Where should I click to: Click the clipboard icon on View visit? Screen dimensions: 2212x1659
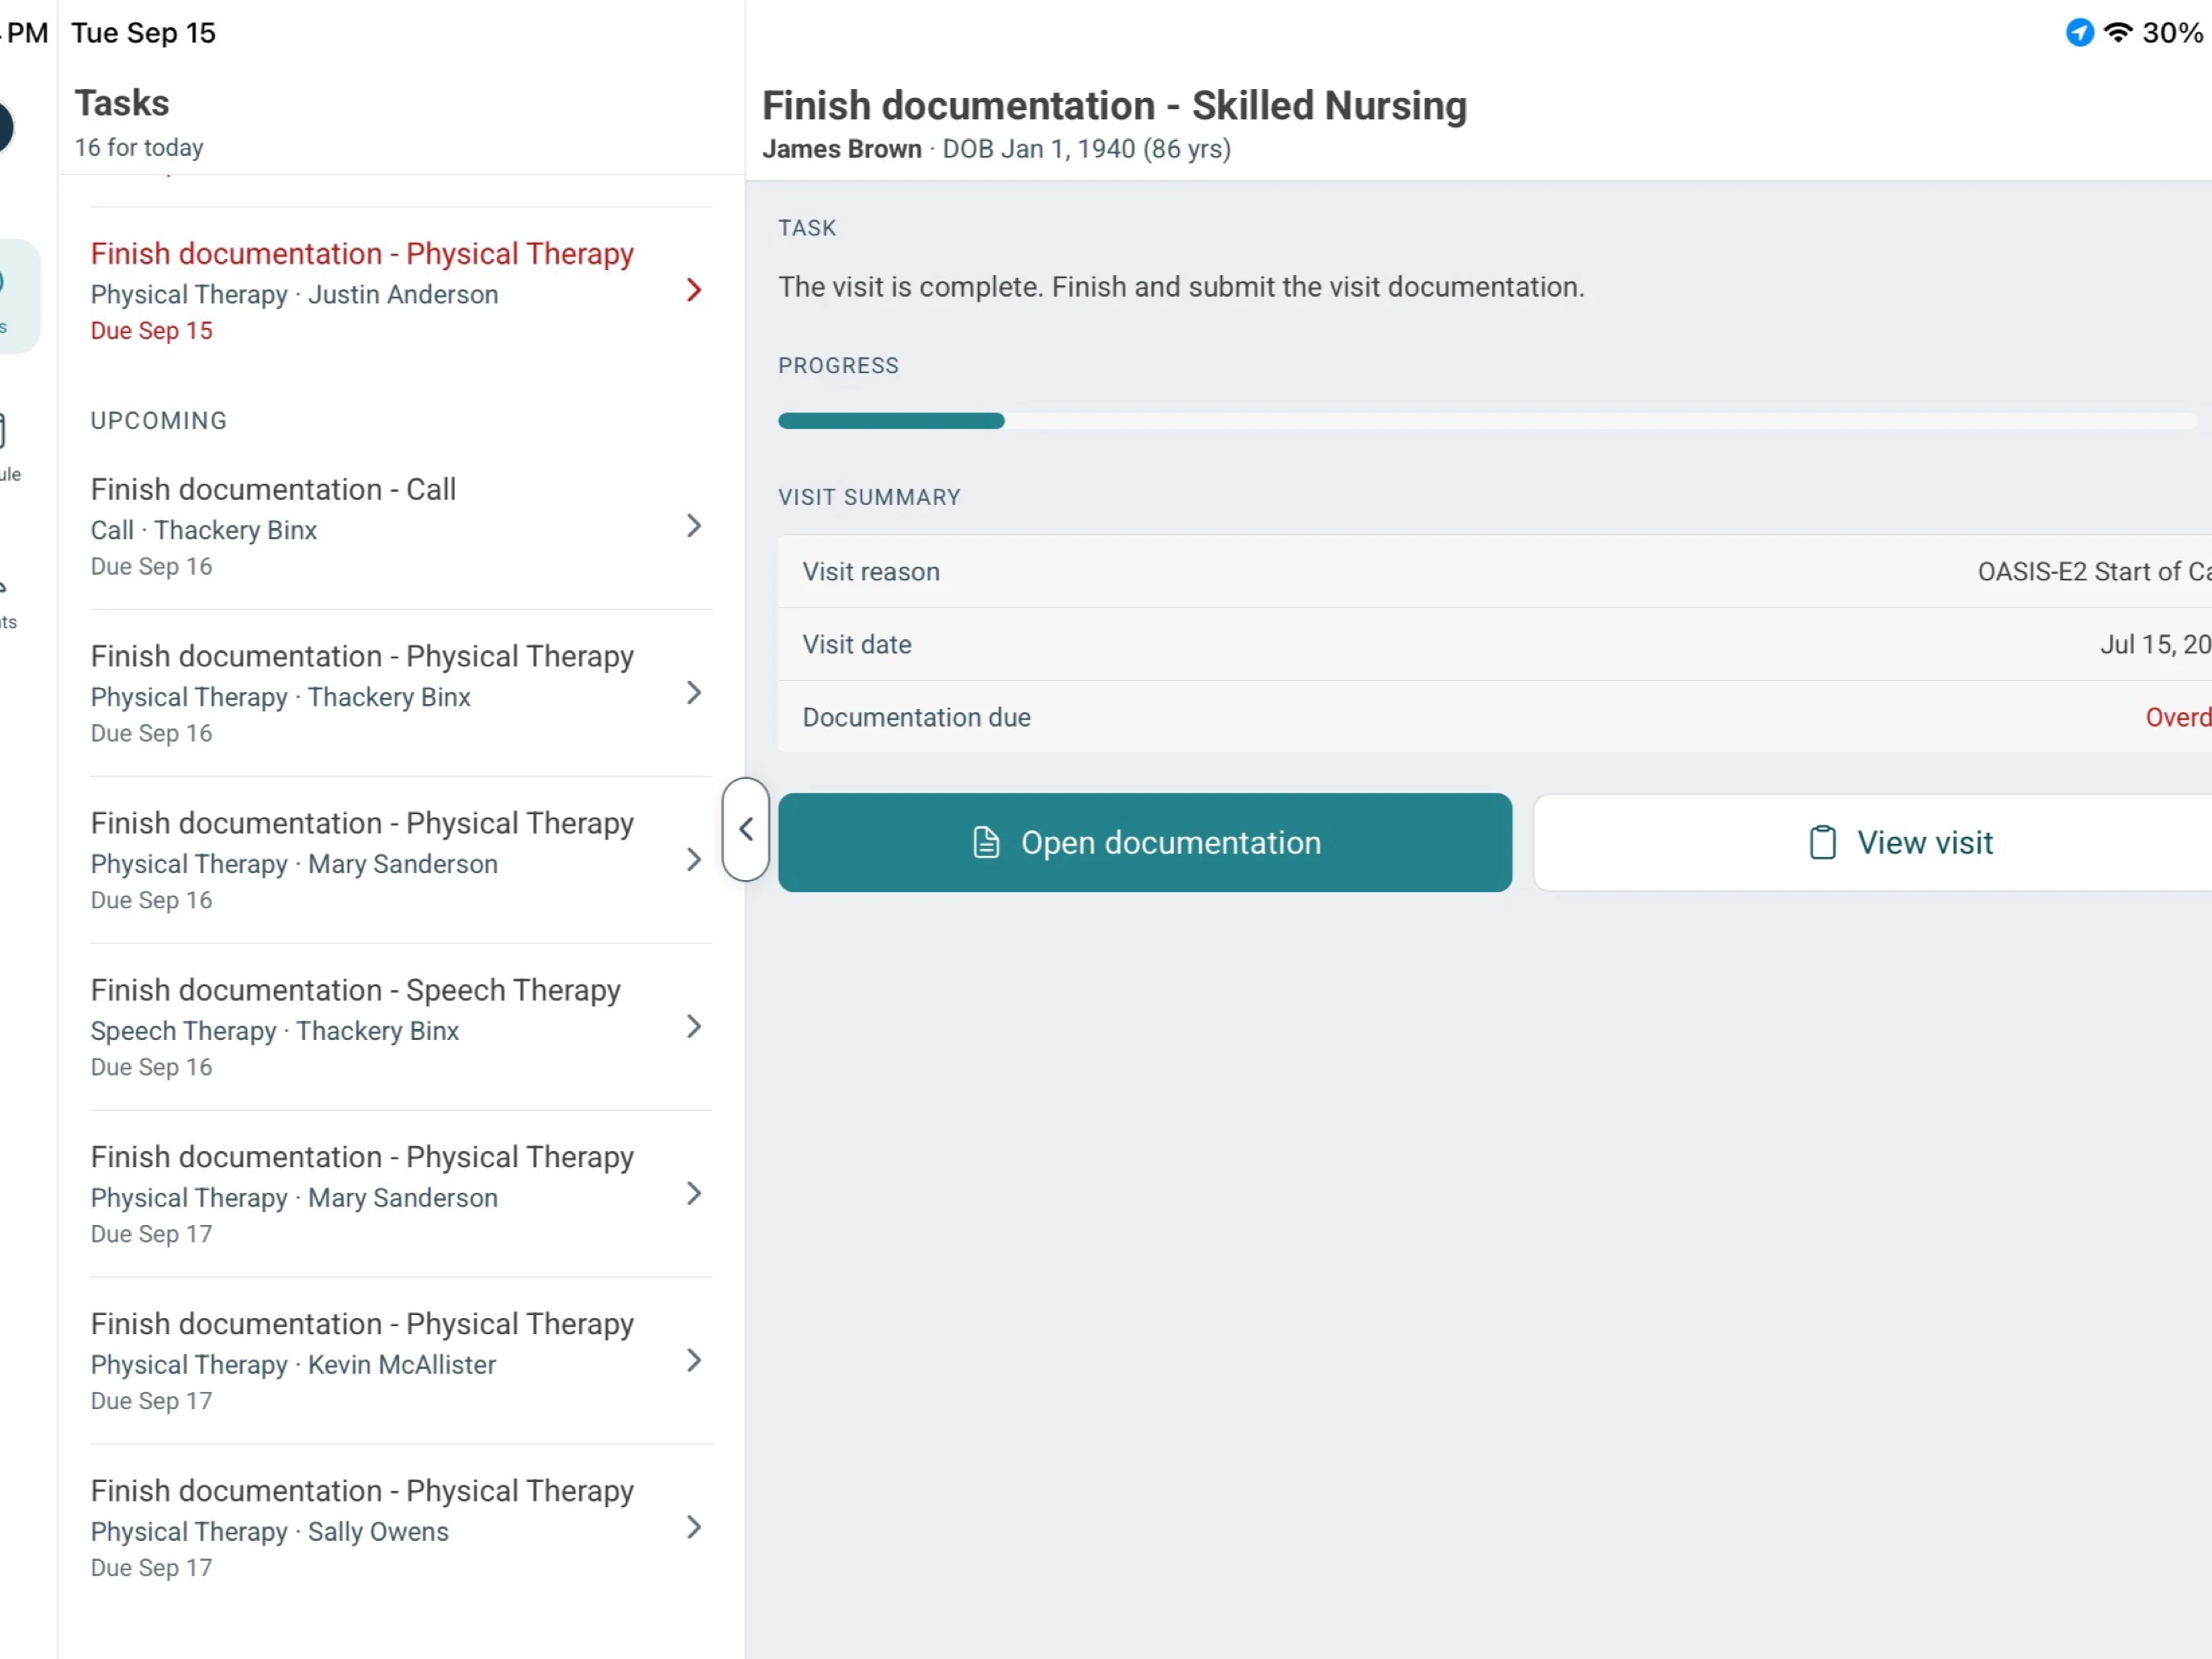(1822, 843)
